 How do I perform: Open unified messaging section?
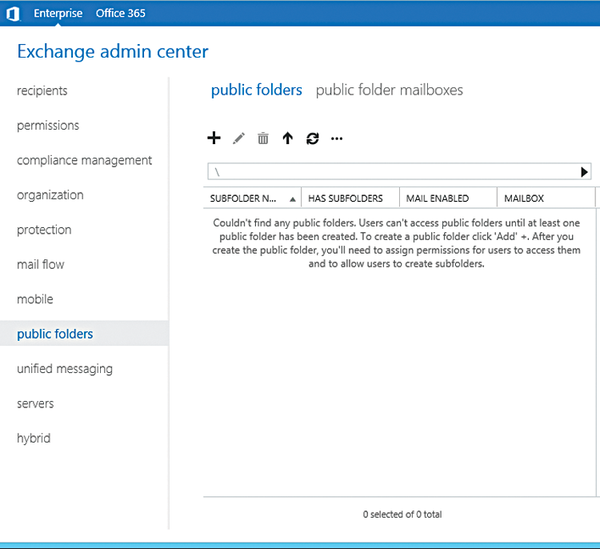pyautogui.click(x=65, y=369)
